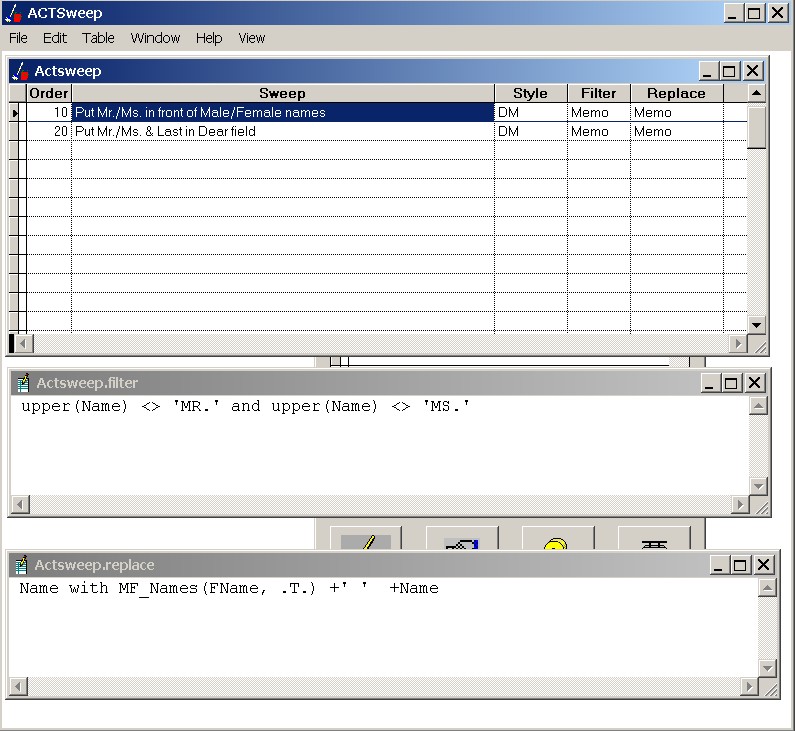Click the DM style cell in order 20 row
This screenshot has height=731, width=795.
pos(530,131)
